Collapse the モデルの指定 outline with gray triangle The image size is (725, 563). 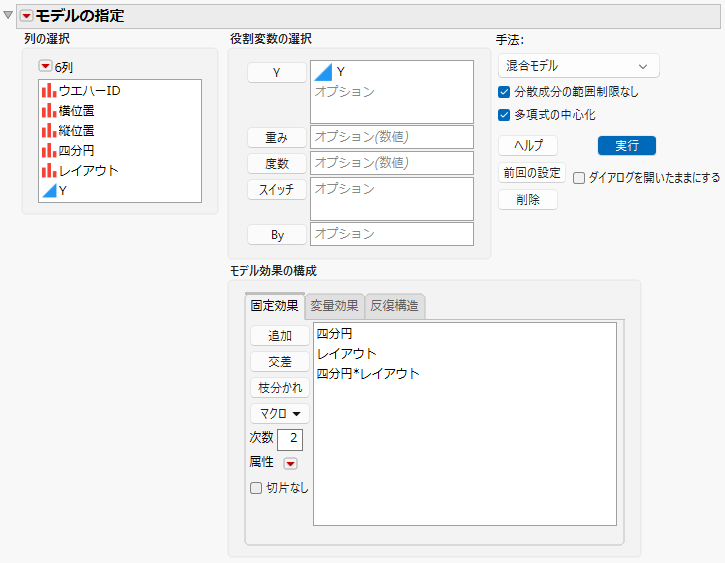point(8,15)
